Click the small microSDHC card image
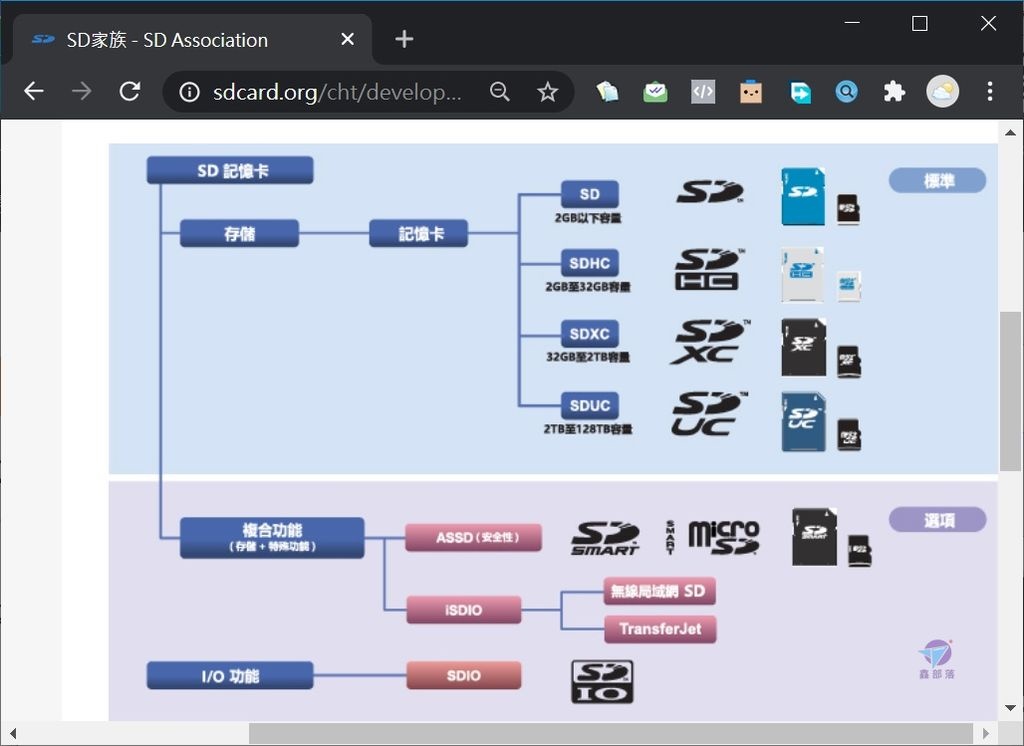Viewport: 1024px width, 746px height. point(849,286)
